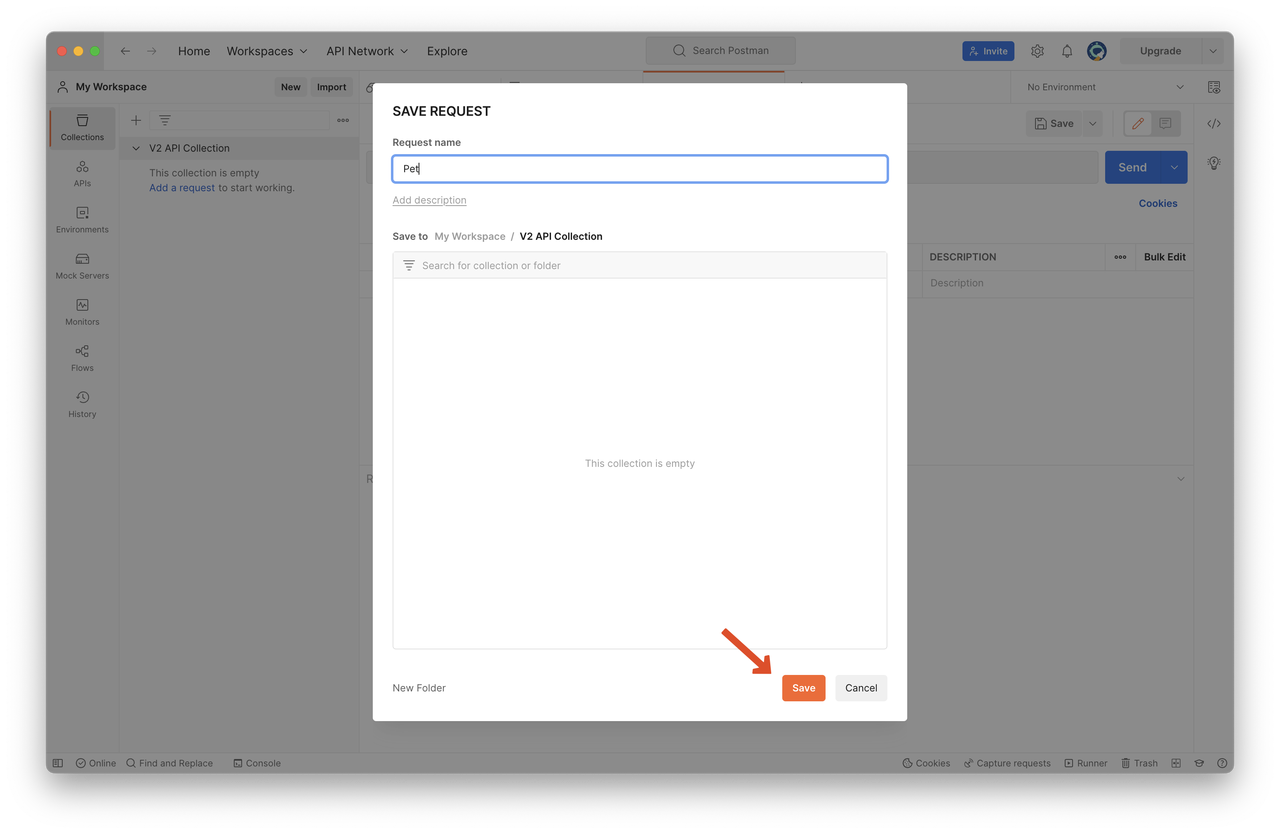Open the Workspaces dropdown menu

(x=267, y=51)
